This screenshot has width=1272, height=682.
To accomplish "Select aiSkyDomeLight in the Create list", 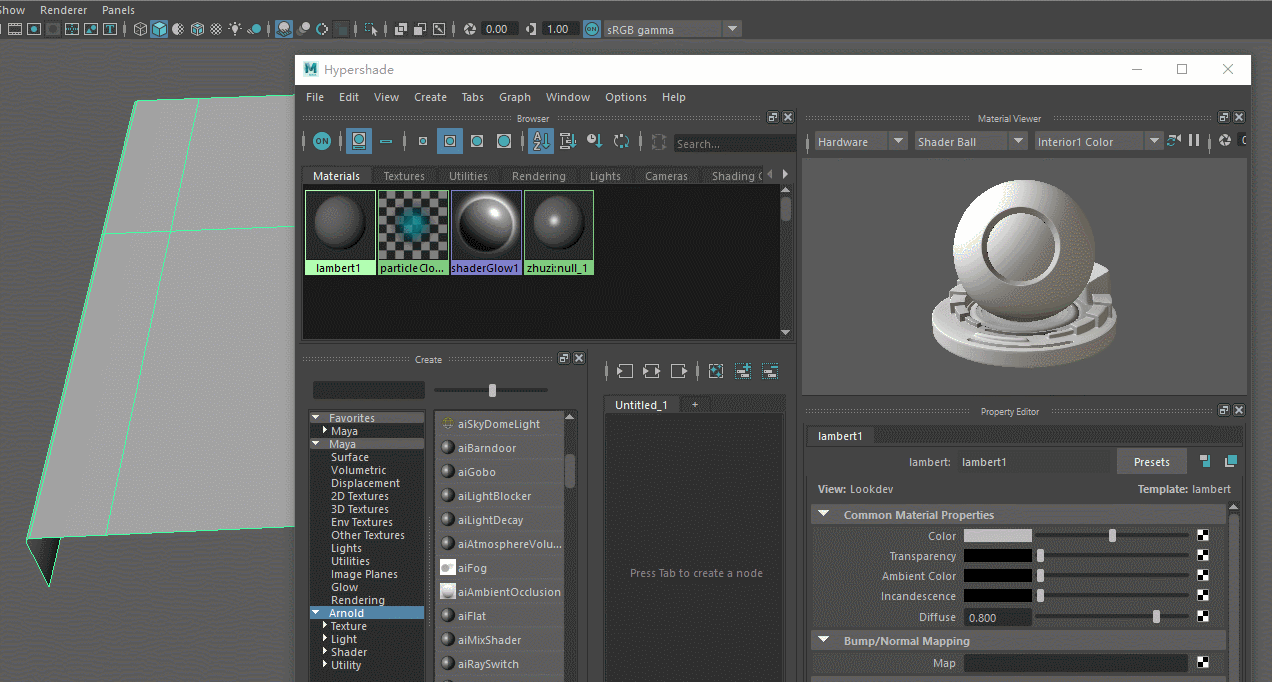I will 499,424.
